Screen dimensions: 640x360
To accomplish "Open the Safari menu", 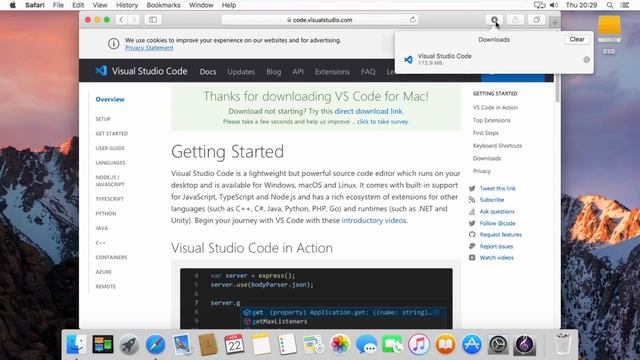I will pos(35,5).
